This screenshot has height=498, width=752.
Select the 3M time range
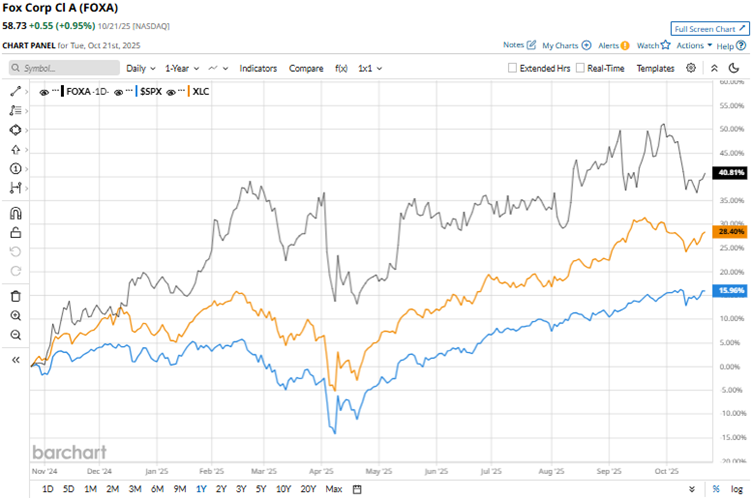tap(135, 489)
